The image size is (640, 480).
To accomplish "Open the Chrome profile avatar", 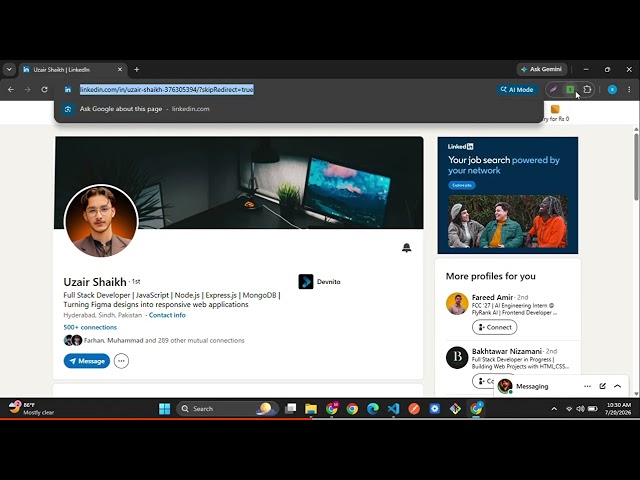I will 612,89.
